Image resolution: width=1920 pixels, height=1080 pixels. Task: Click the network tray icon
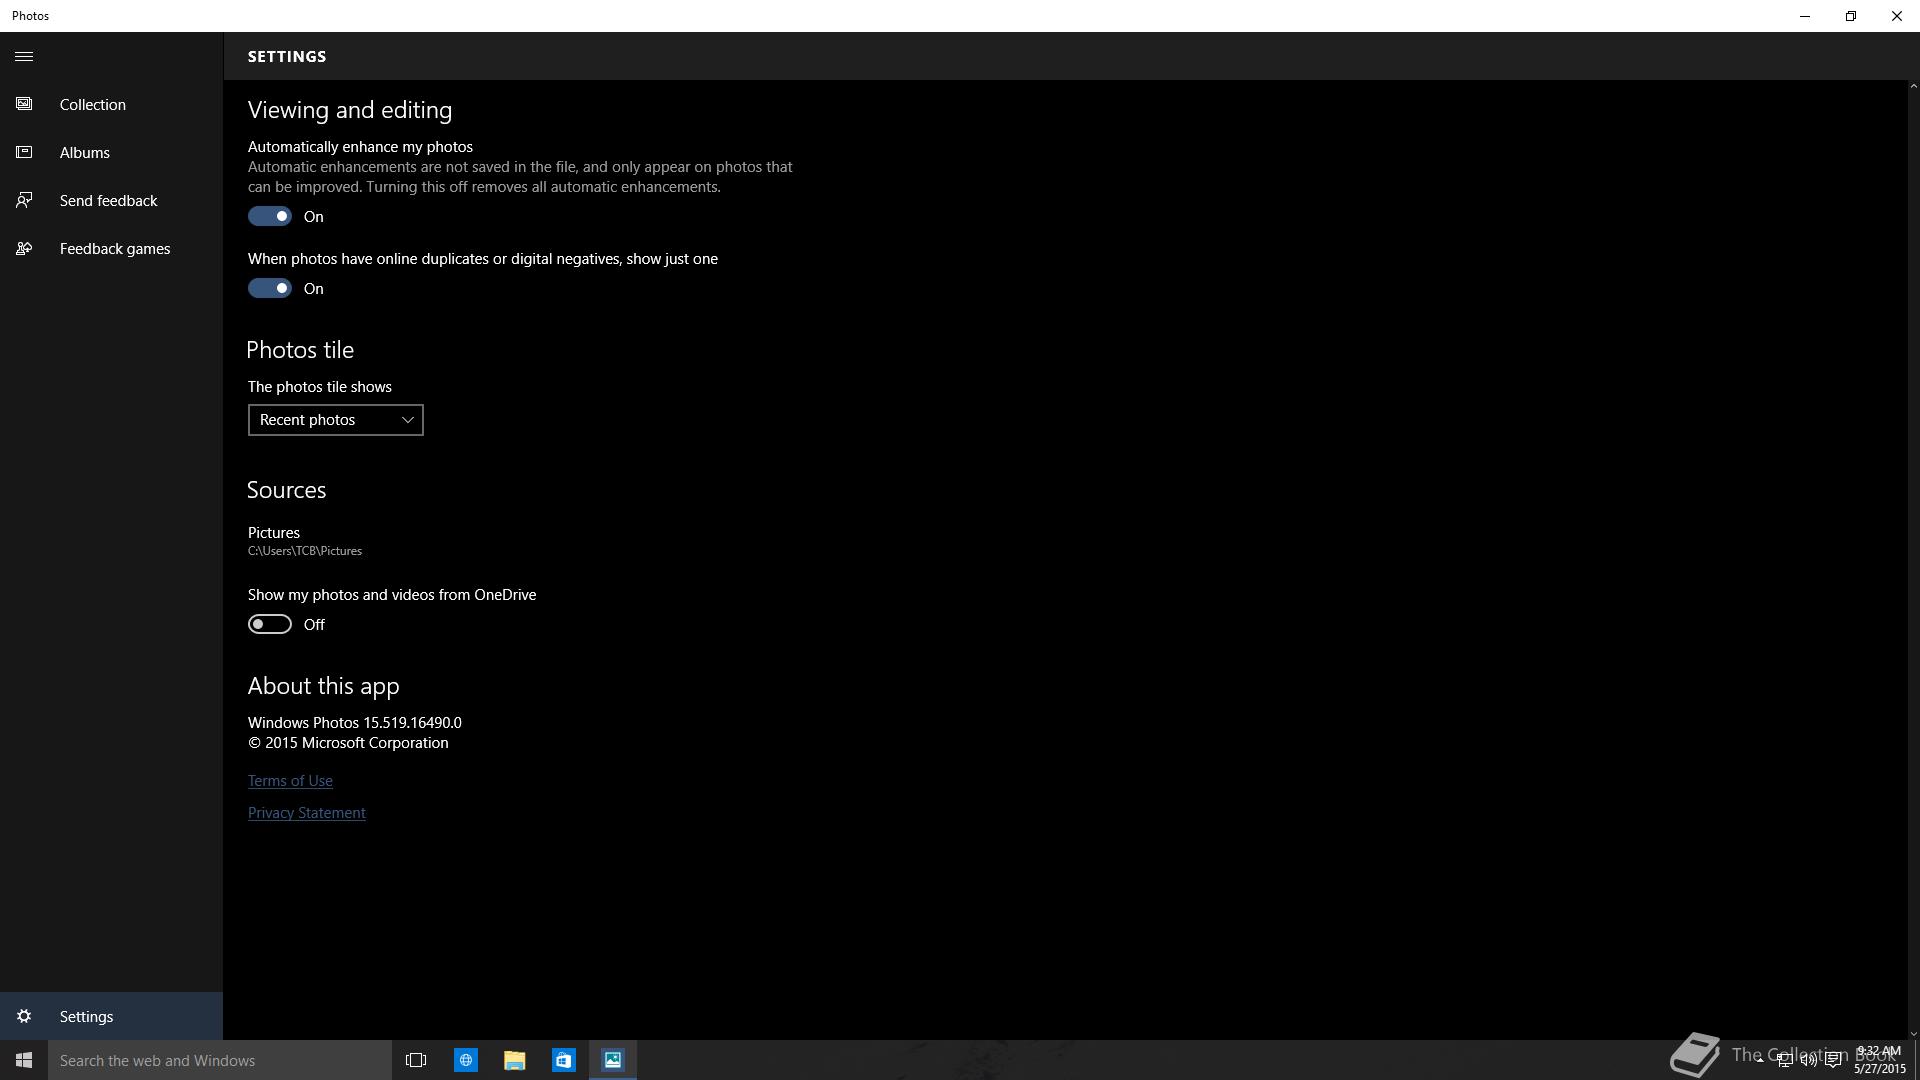pyautogui.click(x=1784, y=1060)
